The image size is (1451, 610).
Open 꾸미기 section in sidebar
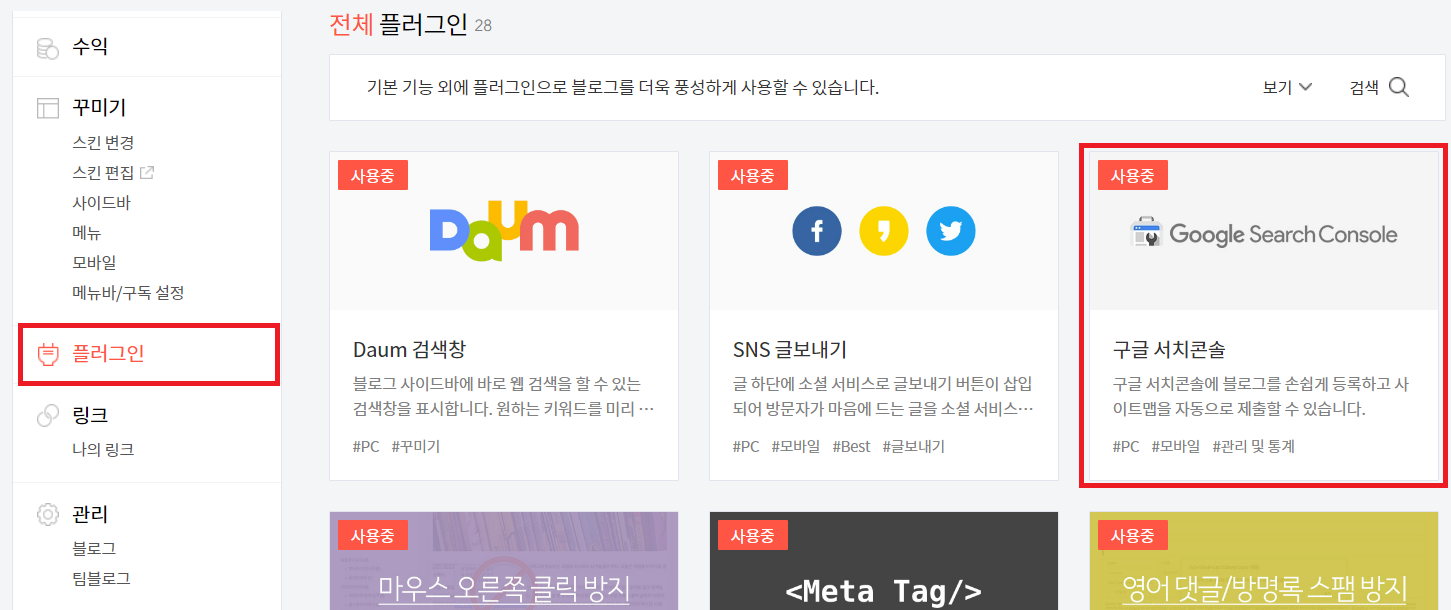pyautogui.click(x=99, y=108)
